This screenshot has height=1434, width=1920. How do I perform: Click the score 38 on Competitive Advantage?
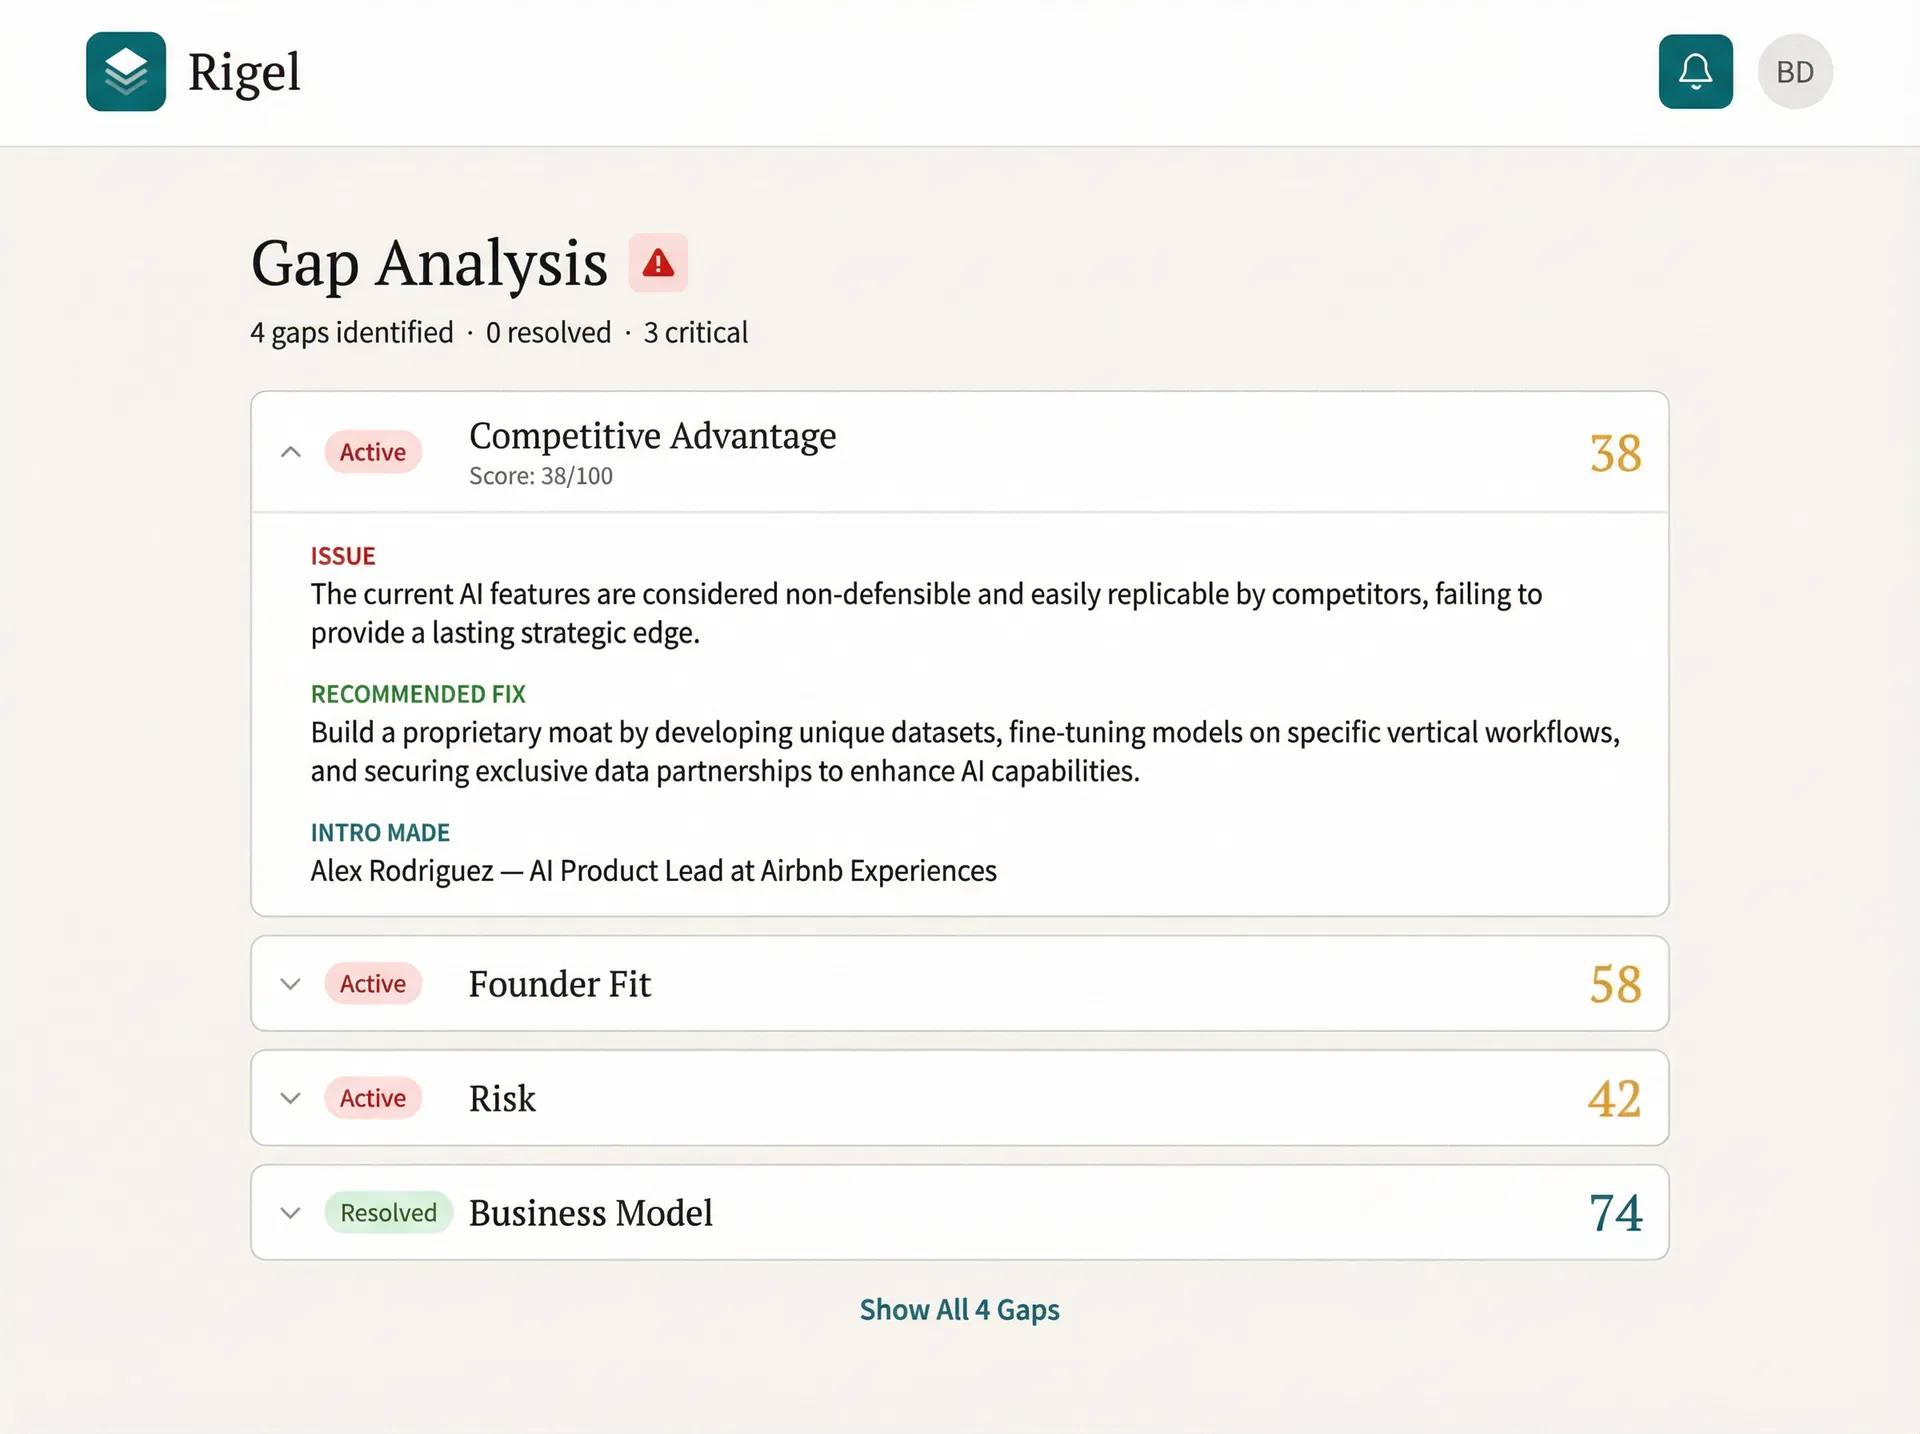[x=1614, y=453]
